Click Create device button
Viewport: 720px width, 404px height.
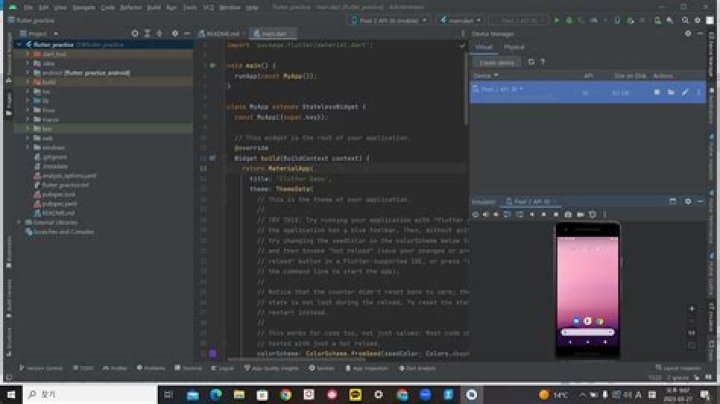click(x=496, y=62)
